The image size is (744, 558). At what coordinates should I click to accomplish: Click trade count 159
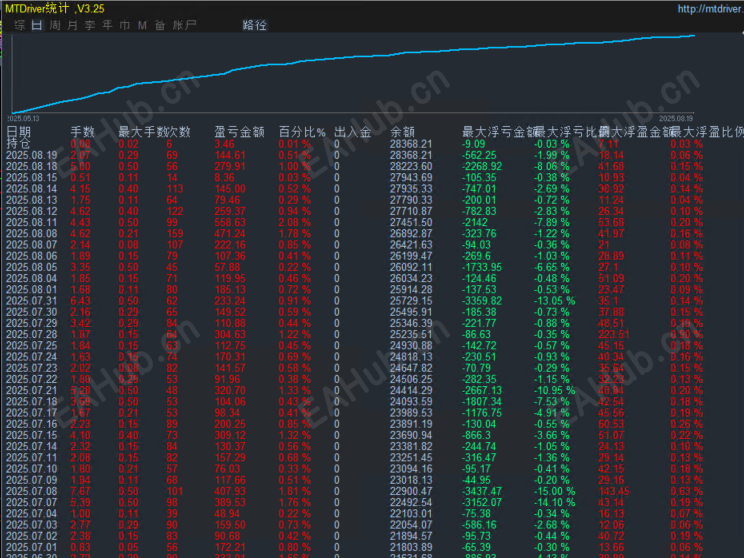coord(175,233)
